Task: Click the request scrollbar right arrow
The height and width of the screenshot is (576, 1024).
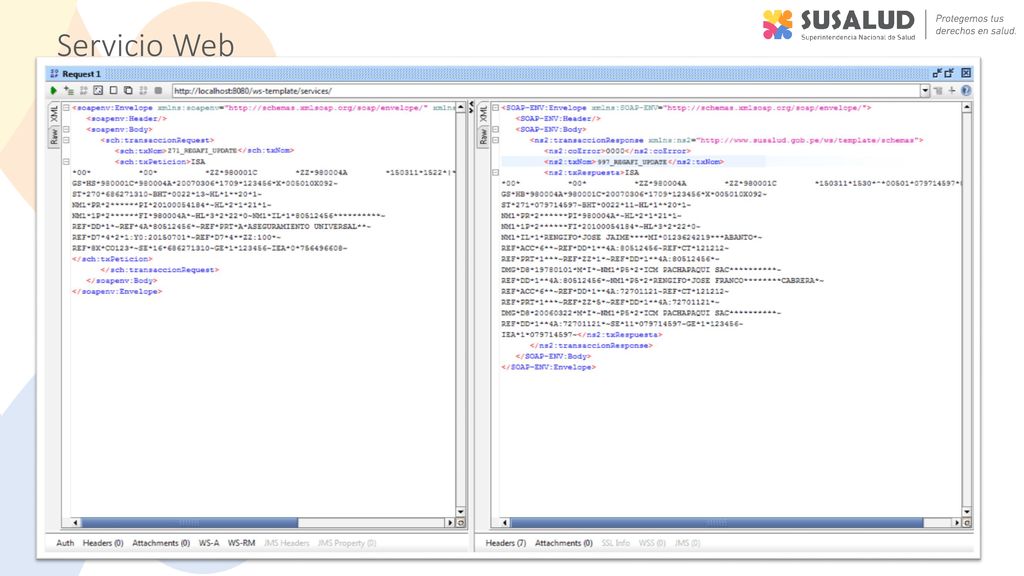Action: pyautogui.click(x=449, y=523)
